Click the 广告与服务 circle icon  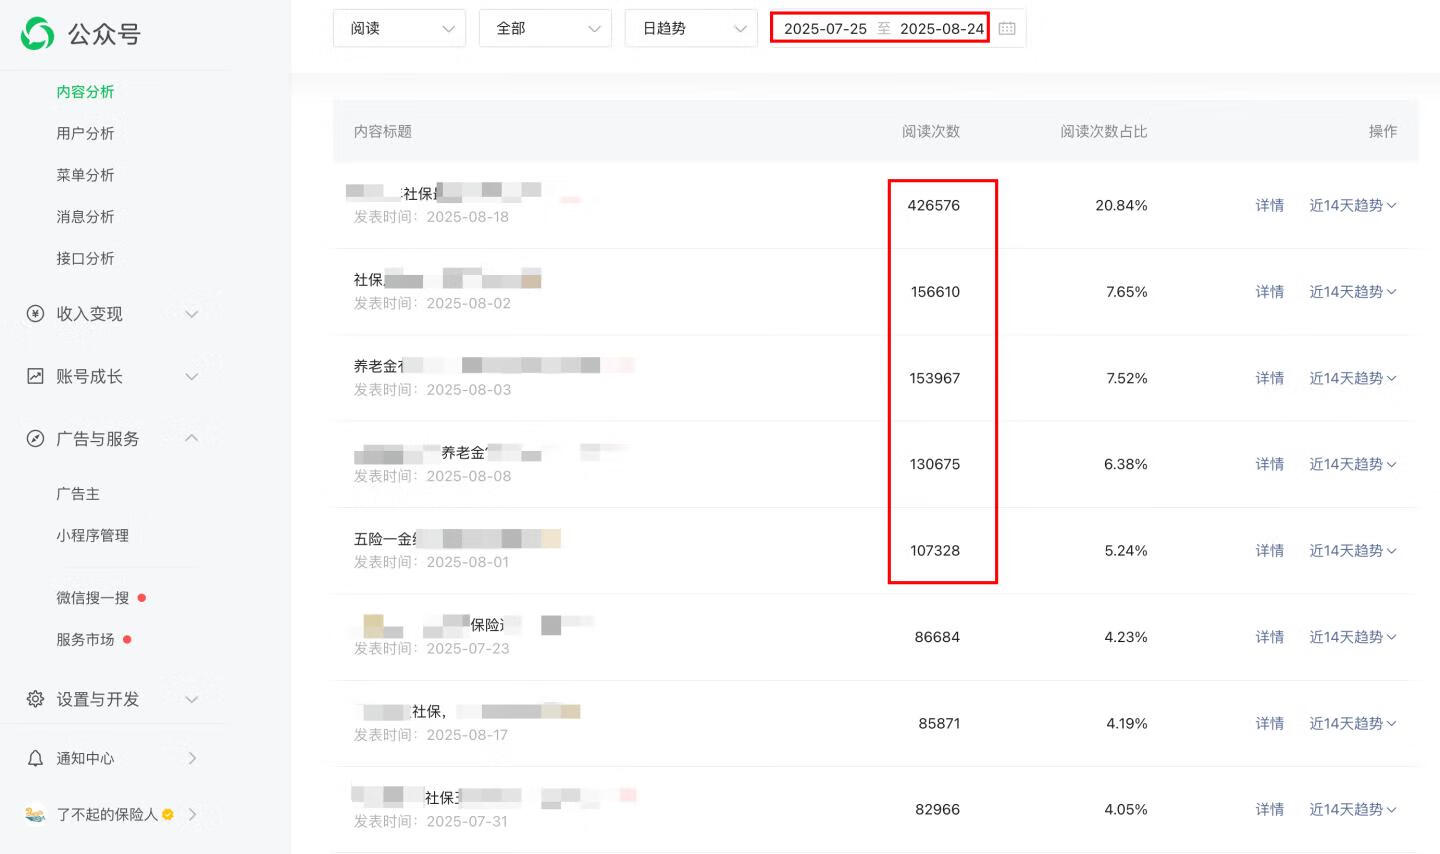(x=36, y=438)
